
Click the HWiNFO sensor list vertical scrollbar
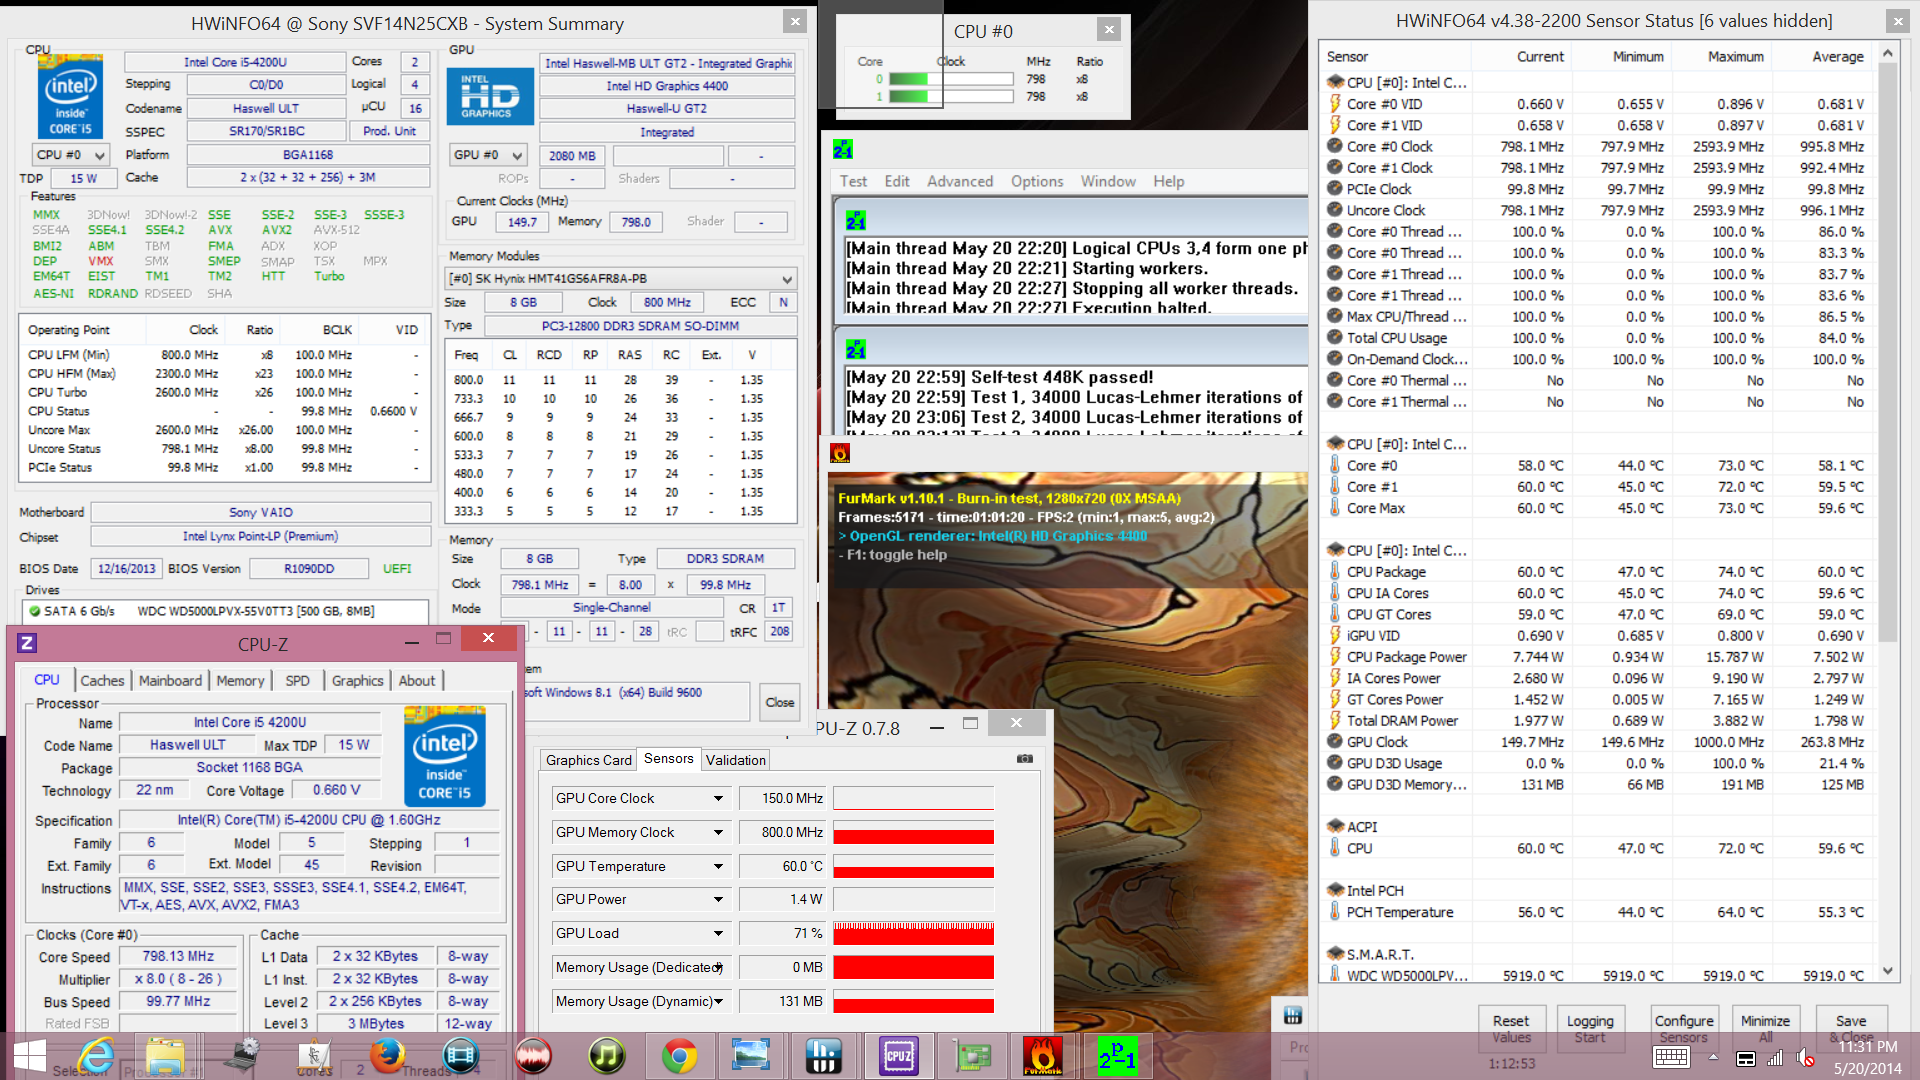coord(1888,512)
